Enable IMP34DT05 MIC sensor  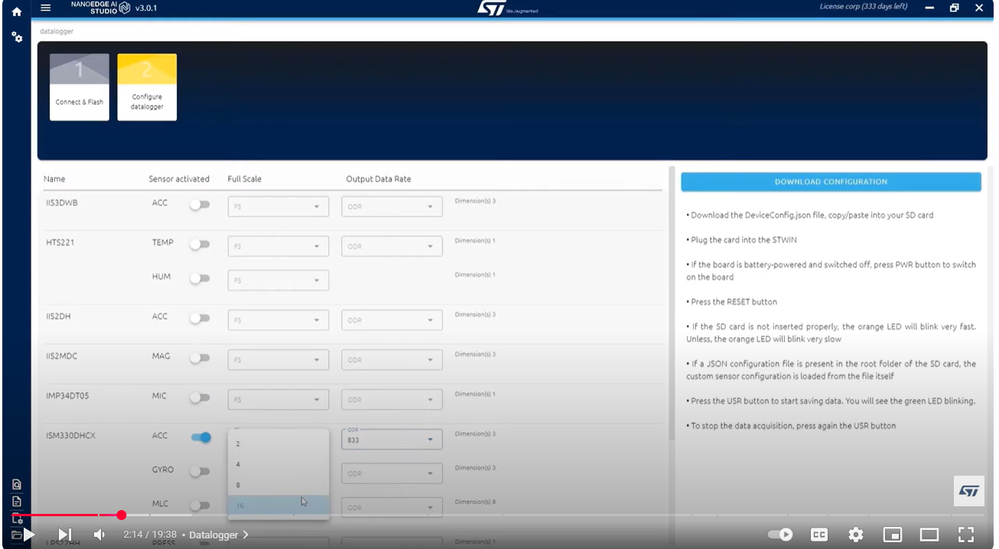point(200,397)
